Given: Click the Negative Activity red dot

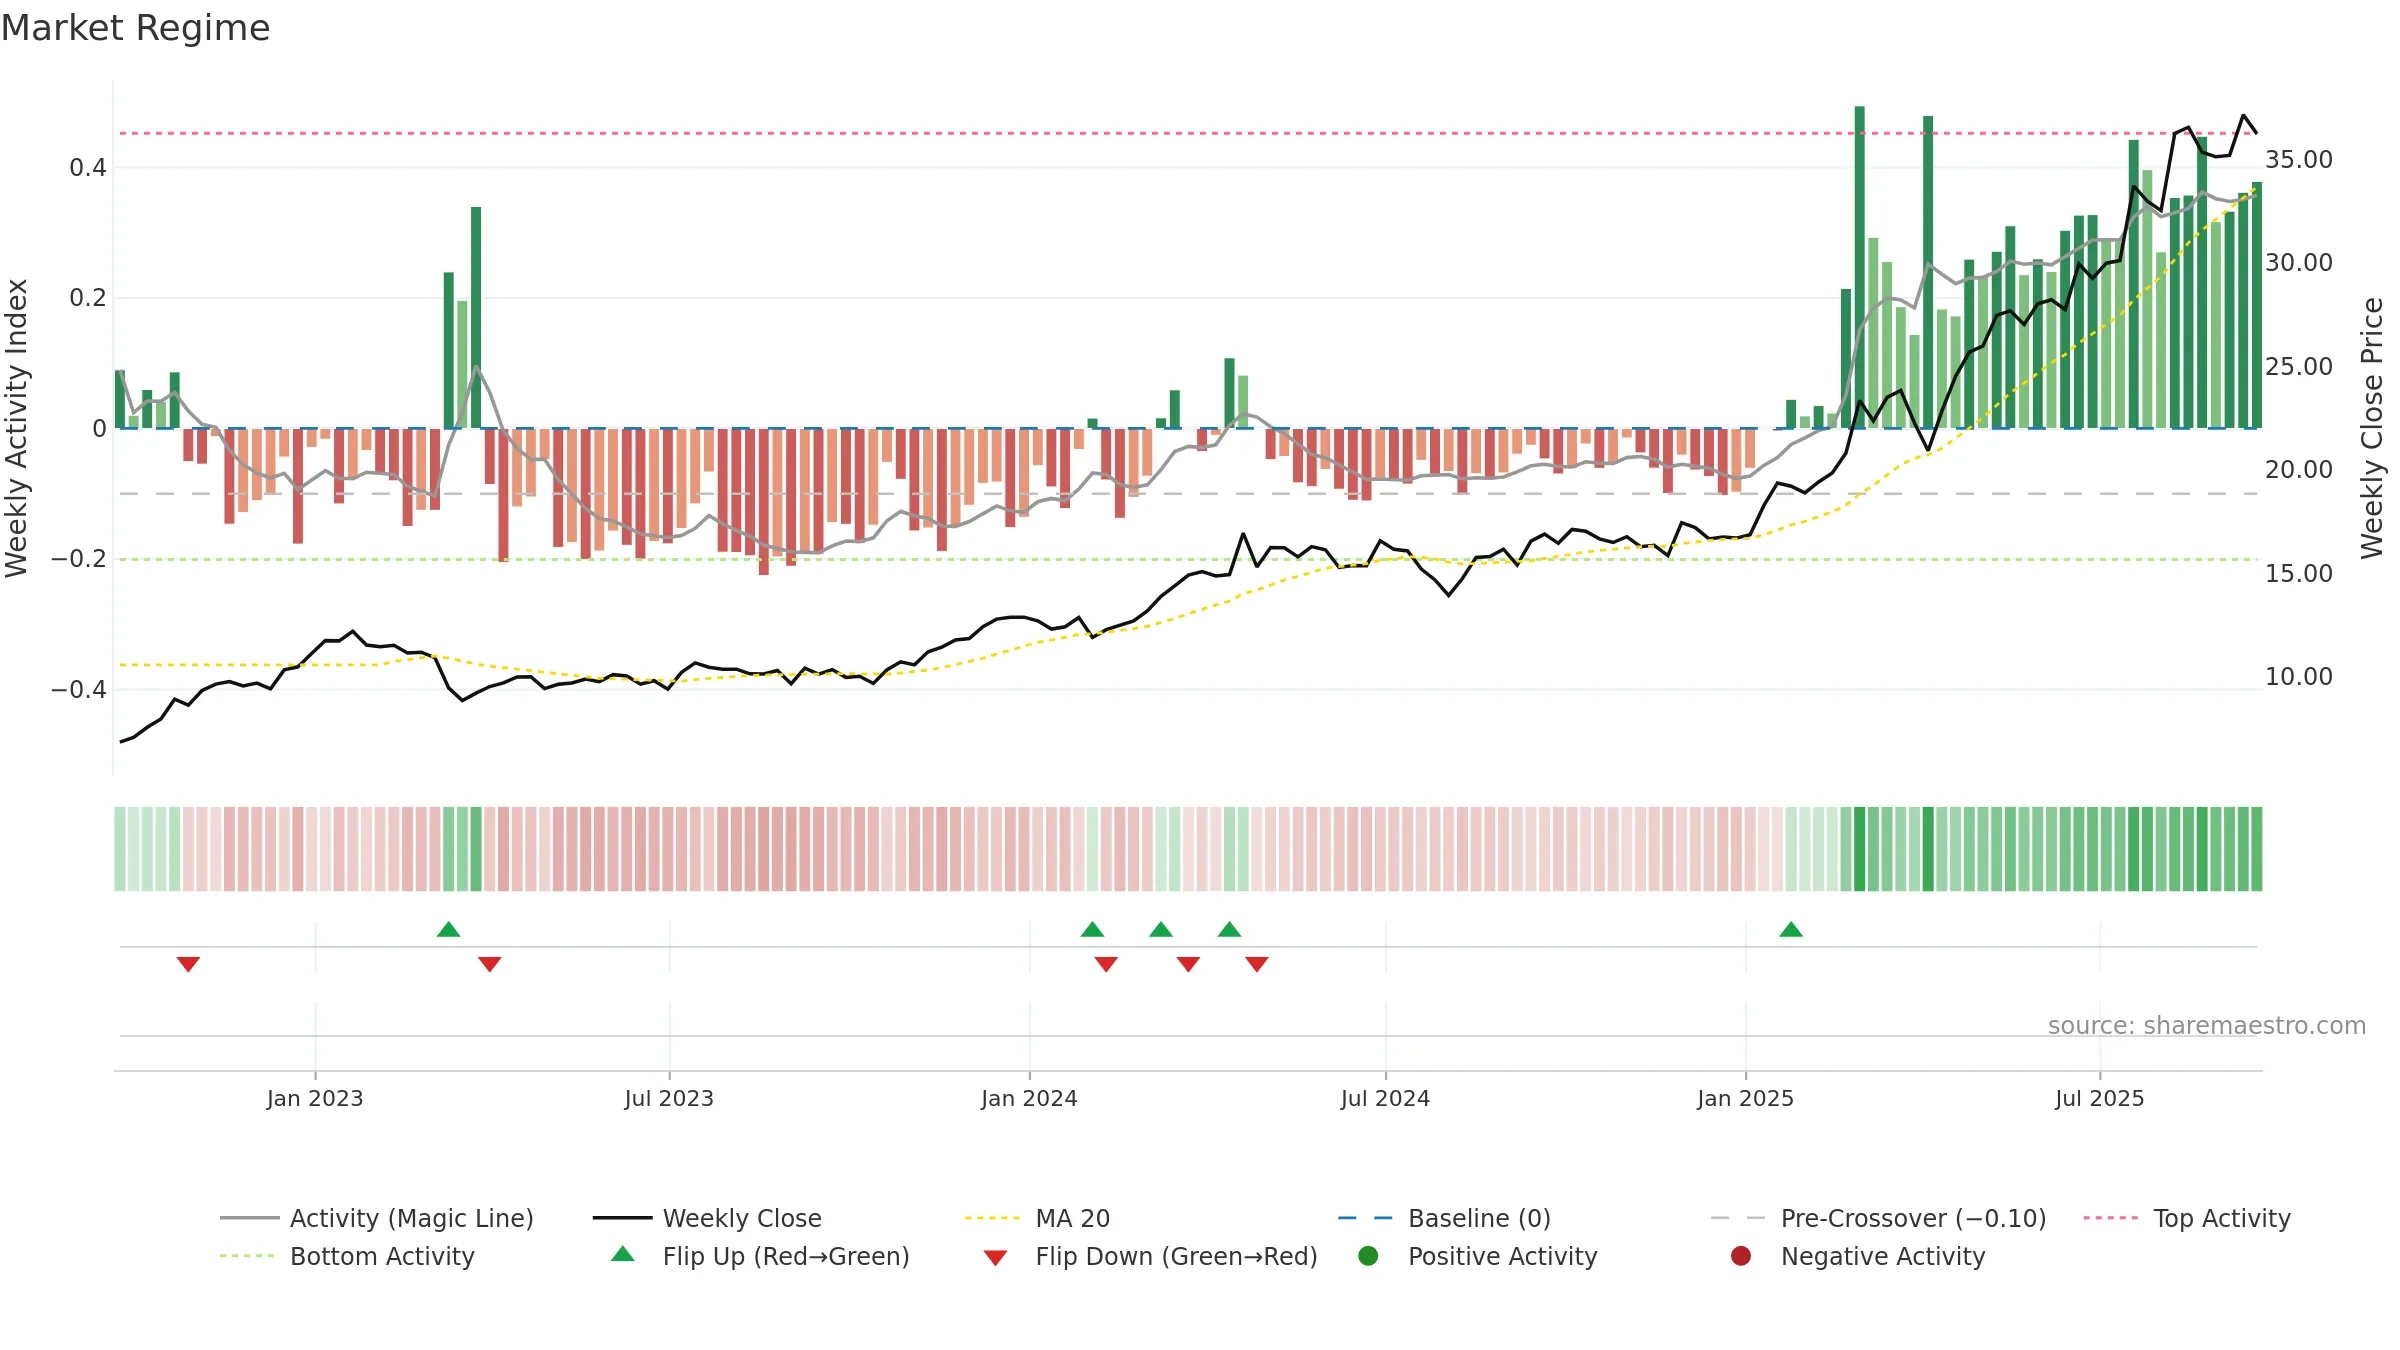Looking at the screenshot, I should 1741,1256.
